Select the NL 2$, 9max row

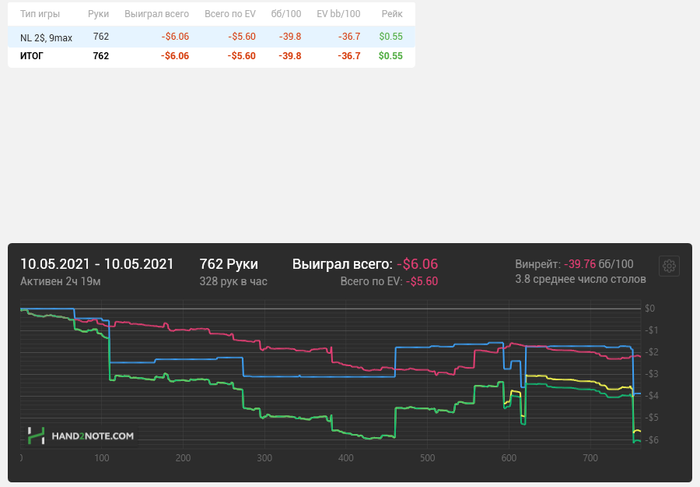click(211, 37)
